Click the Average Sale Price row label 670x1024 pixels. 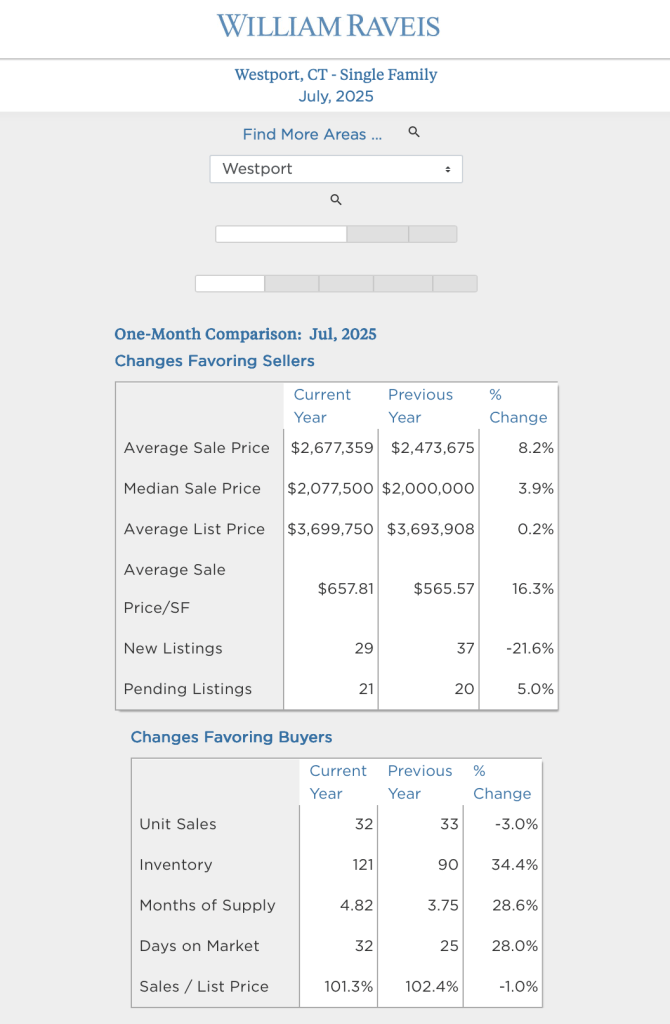pos(197,448)
